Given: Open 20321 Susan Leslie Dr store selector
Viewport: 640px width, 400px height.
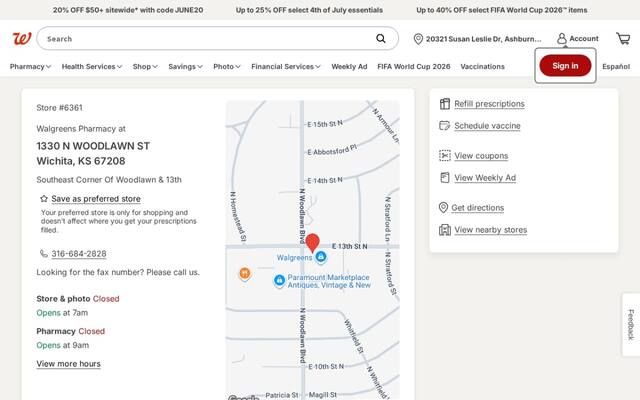Looking at the screenshot, I should [477, 39].
